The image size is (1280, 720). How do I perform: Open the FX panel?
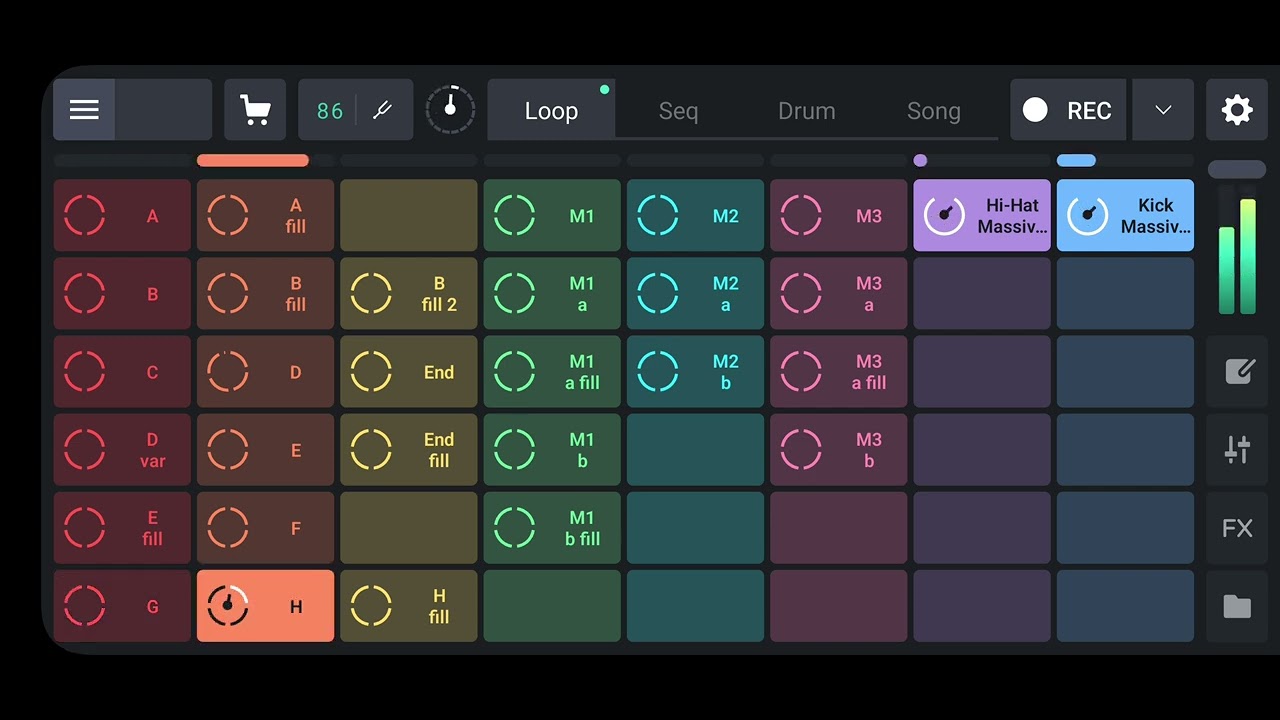(x=1238, y=528)
